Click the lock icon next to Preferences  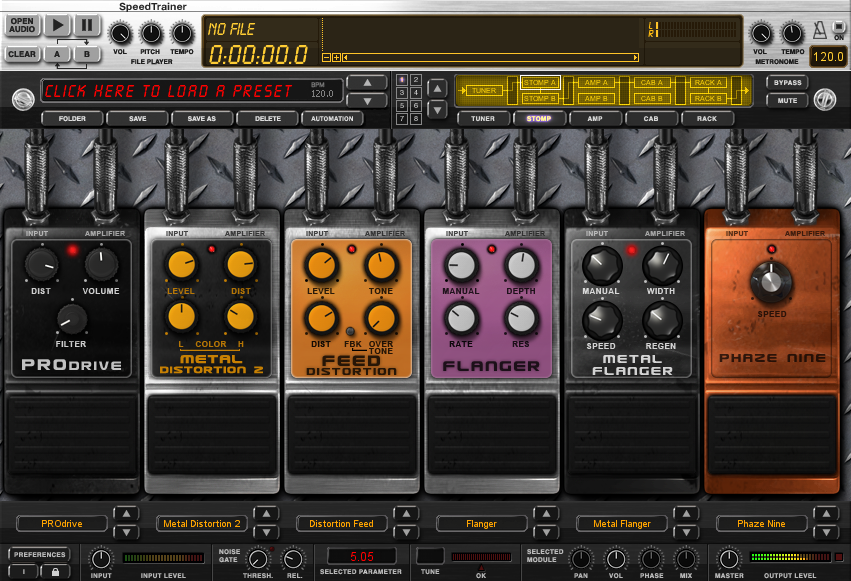coord(55,570)
